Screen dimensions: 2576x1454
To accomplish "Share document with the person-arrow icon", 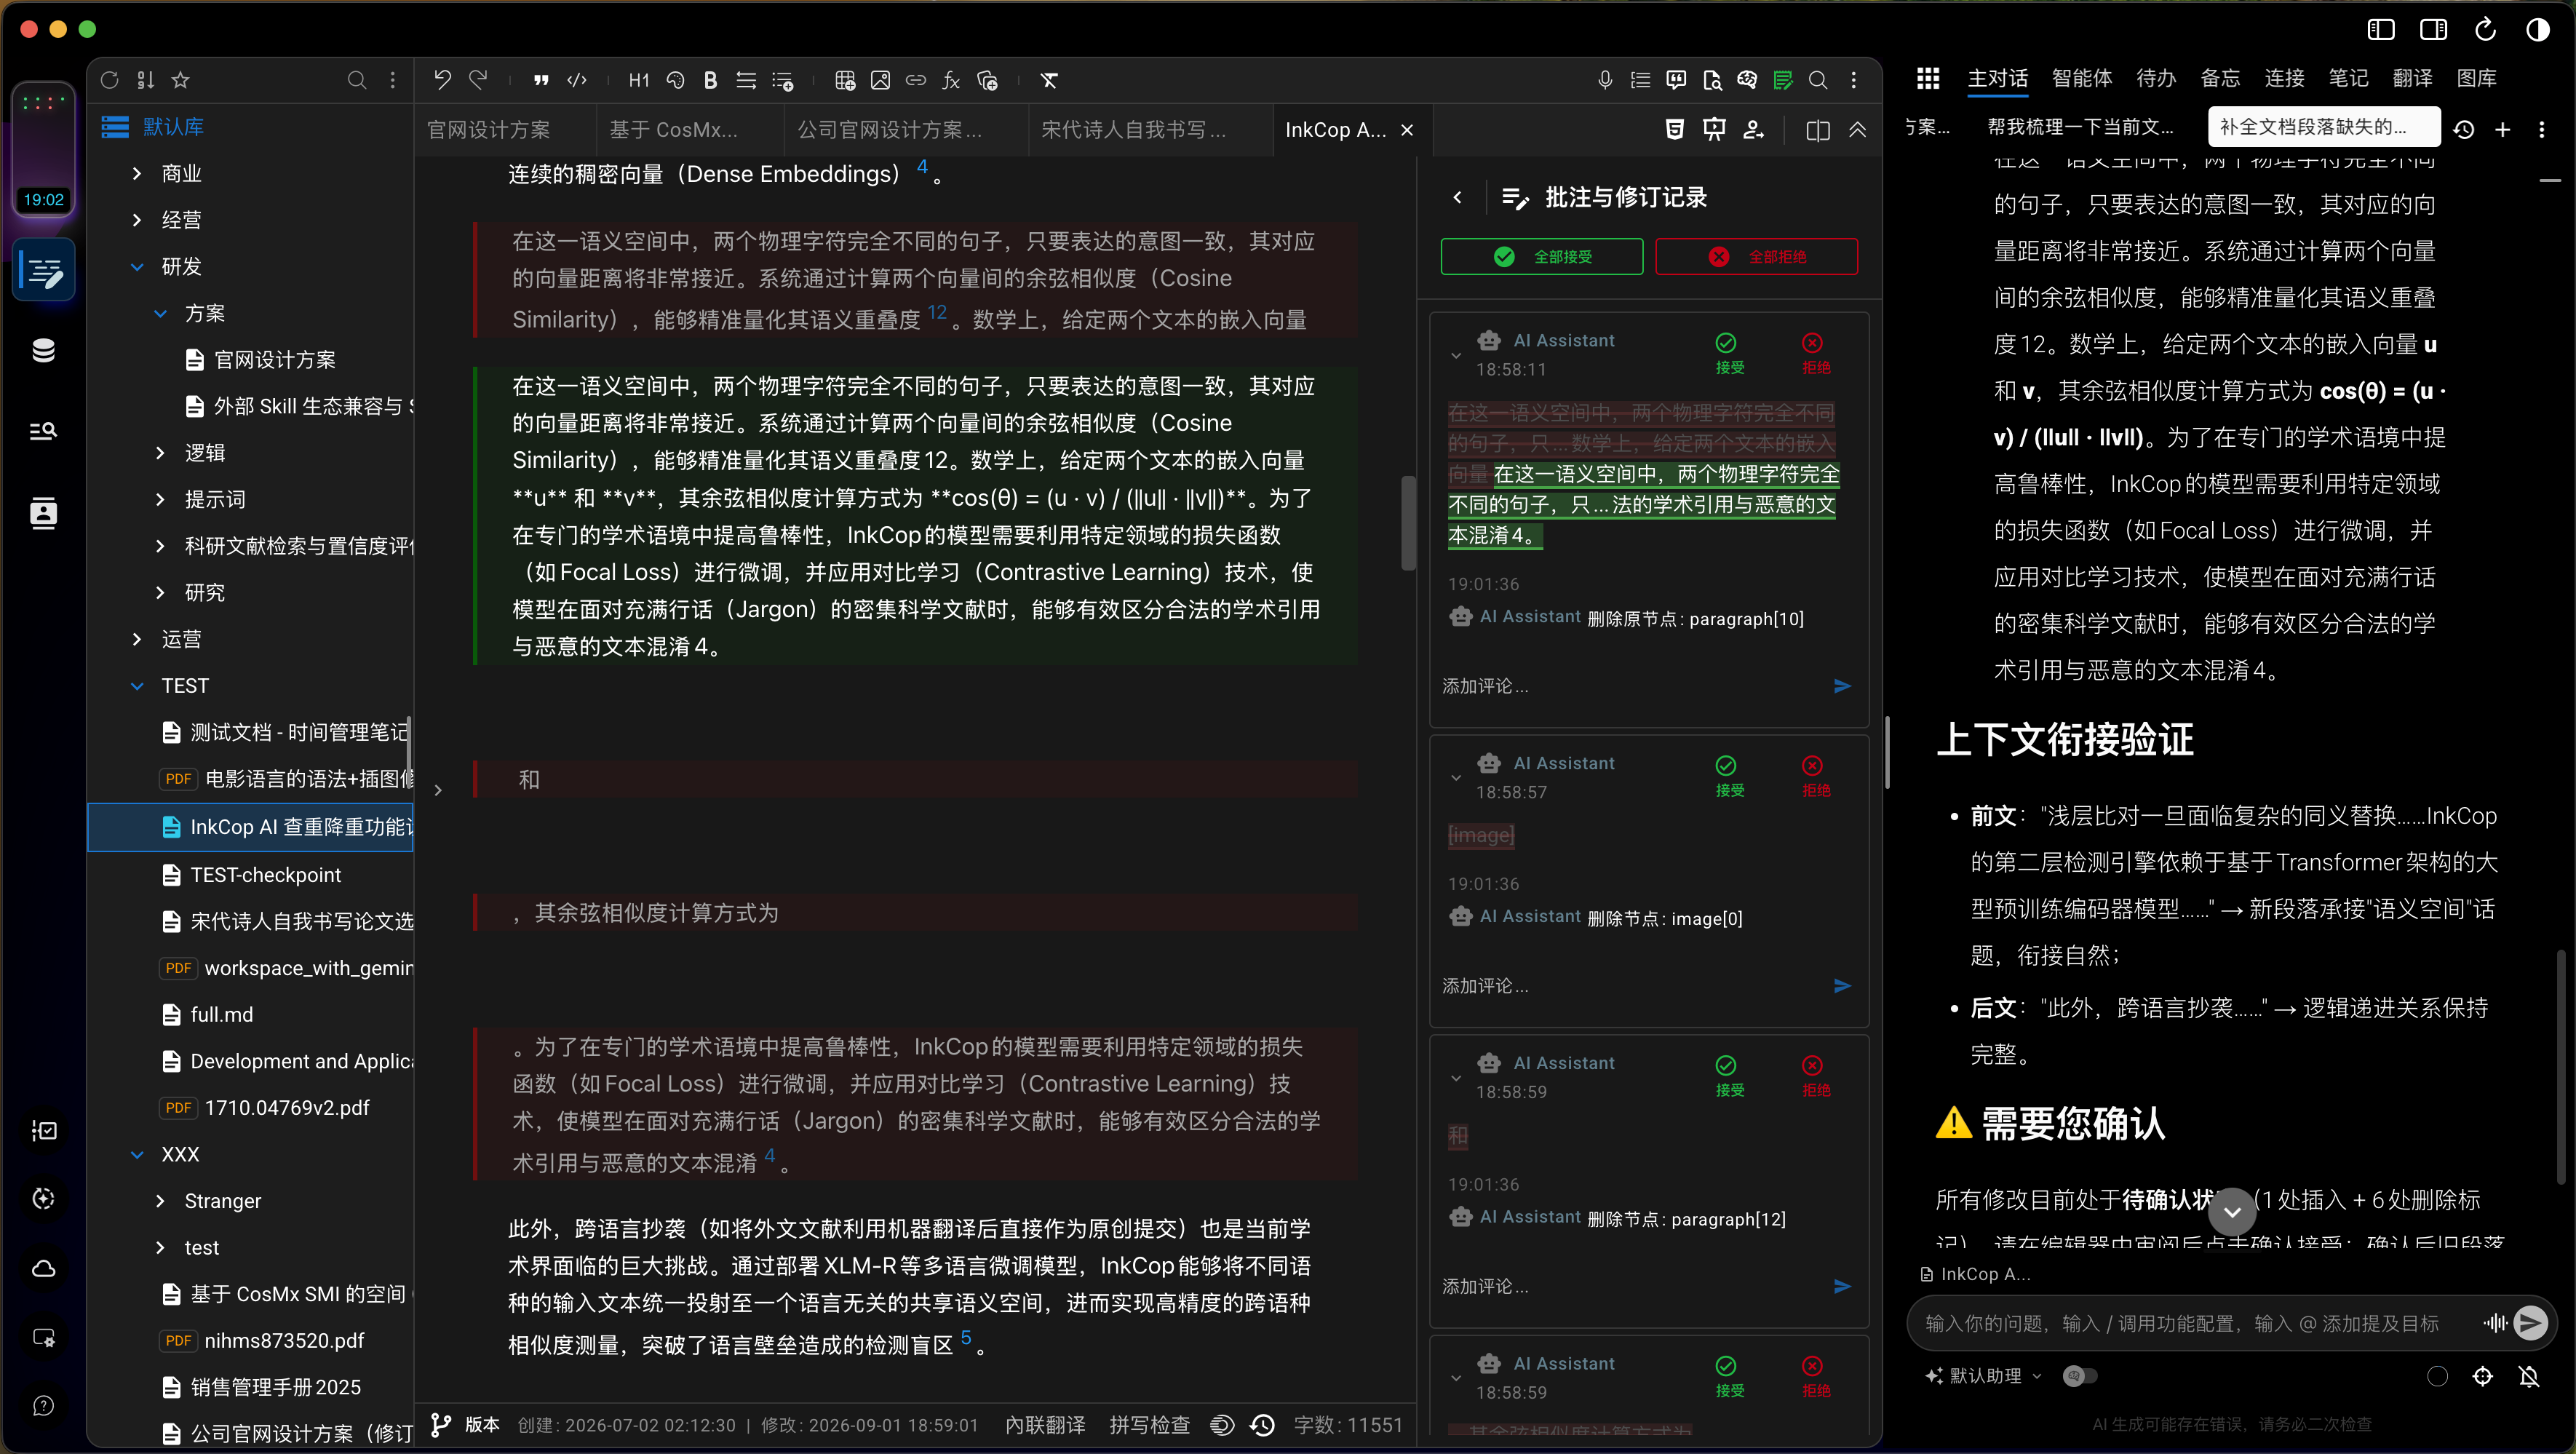I will point(1754,129).
